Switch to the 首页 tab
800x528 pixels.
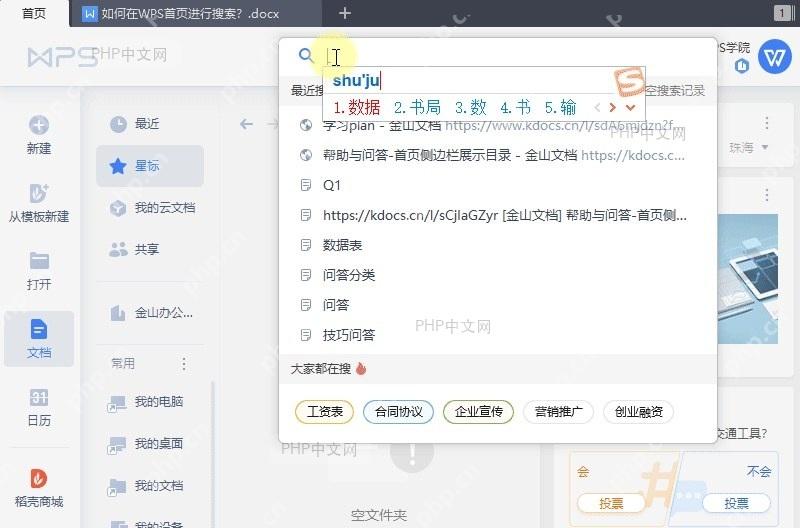tap(34, 13)
